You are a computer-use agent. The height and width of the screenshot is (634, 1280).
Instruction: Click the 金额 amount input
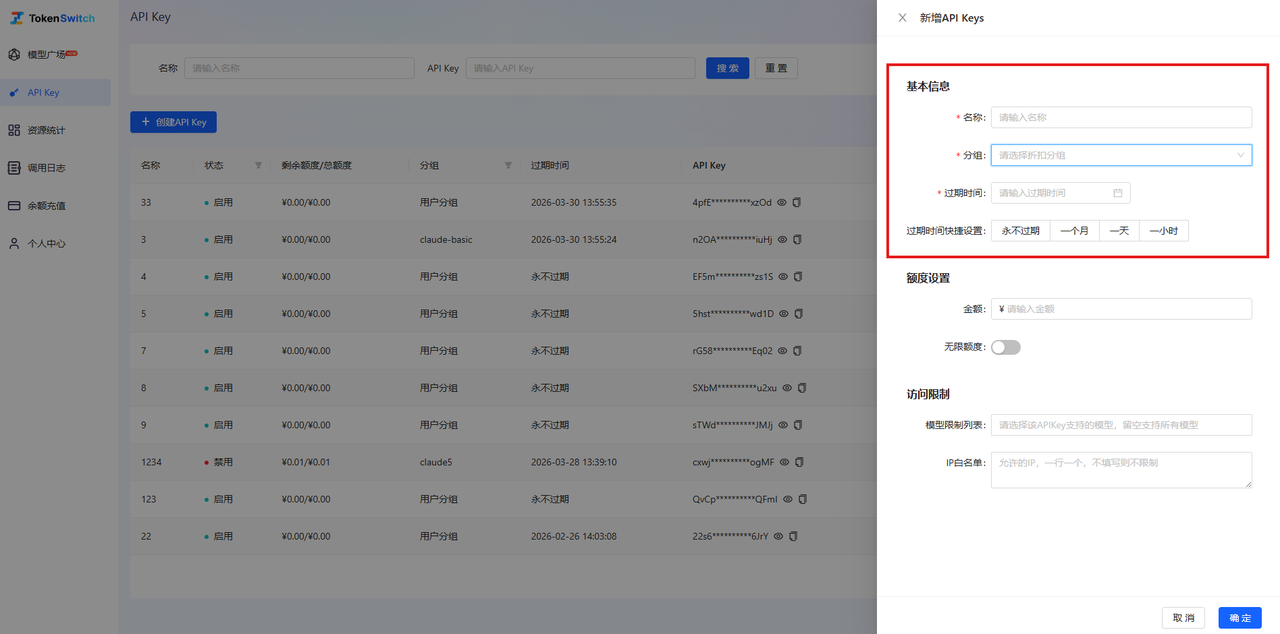pos(1121,309)
